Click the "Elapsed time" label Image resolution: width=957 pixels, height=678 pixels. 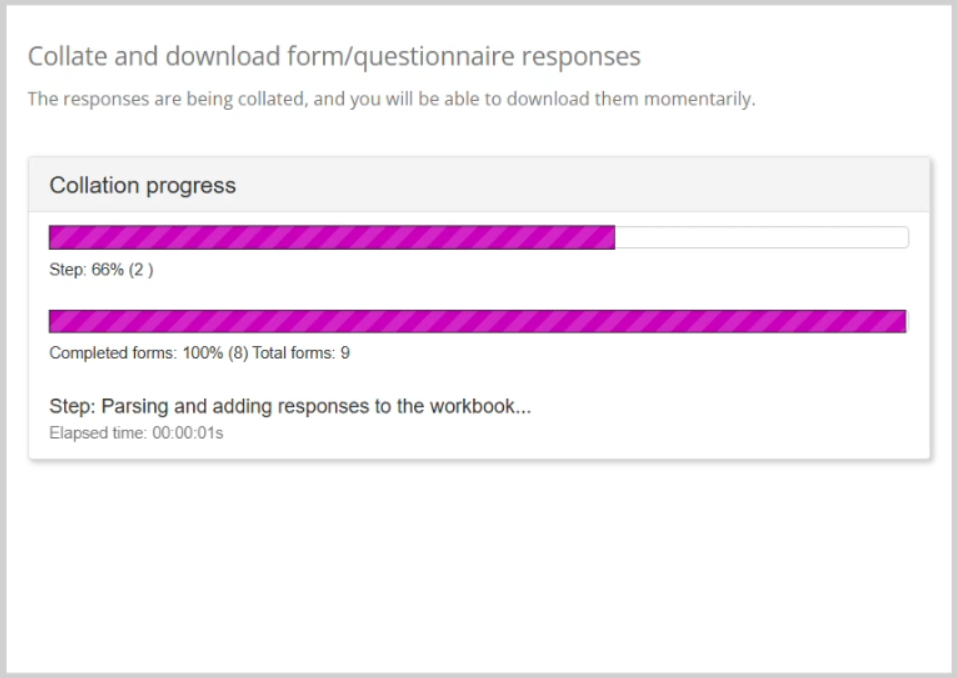(98, 435)
